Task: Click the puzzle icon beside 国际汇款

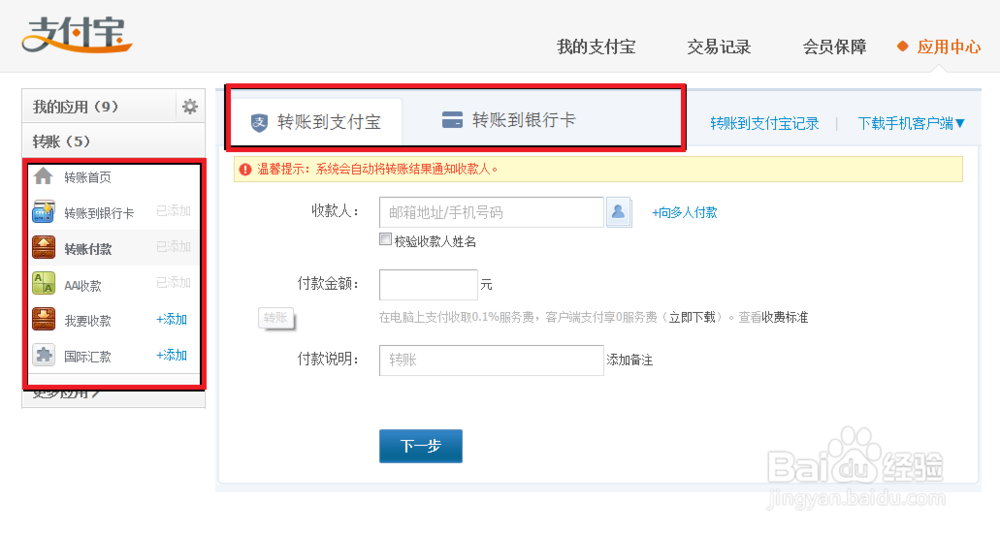Action: click(x=43, y=354)
